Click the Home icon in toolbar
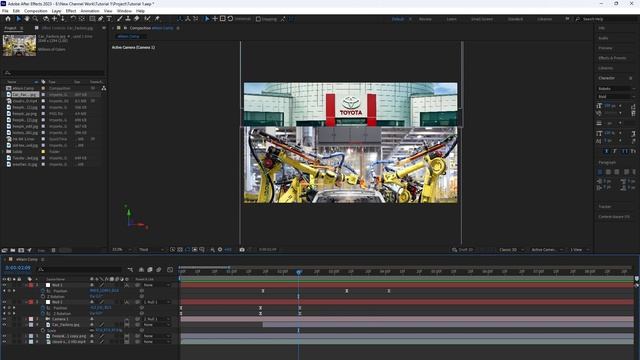 click(8, 19)
